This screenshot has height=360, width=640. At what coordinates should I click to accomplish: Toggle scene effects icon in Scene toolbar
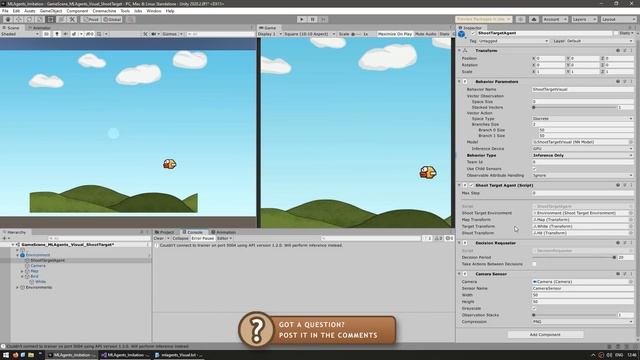(74, 34)
